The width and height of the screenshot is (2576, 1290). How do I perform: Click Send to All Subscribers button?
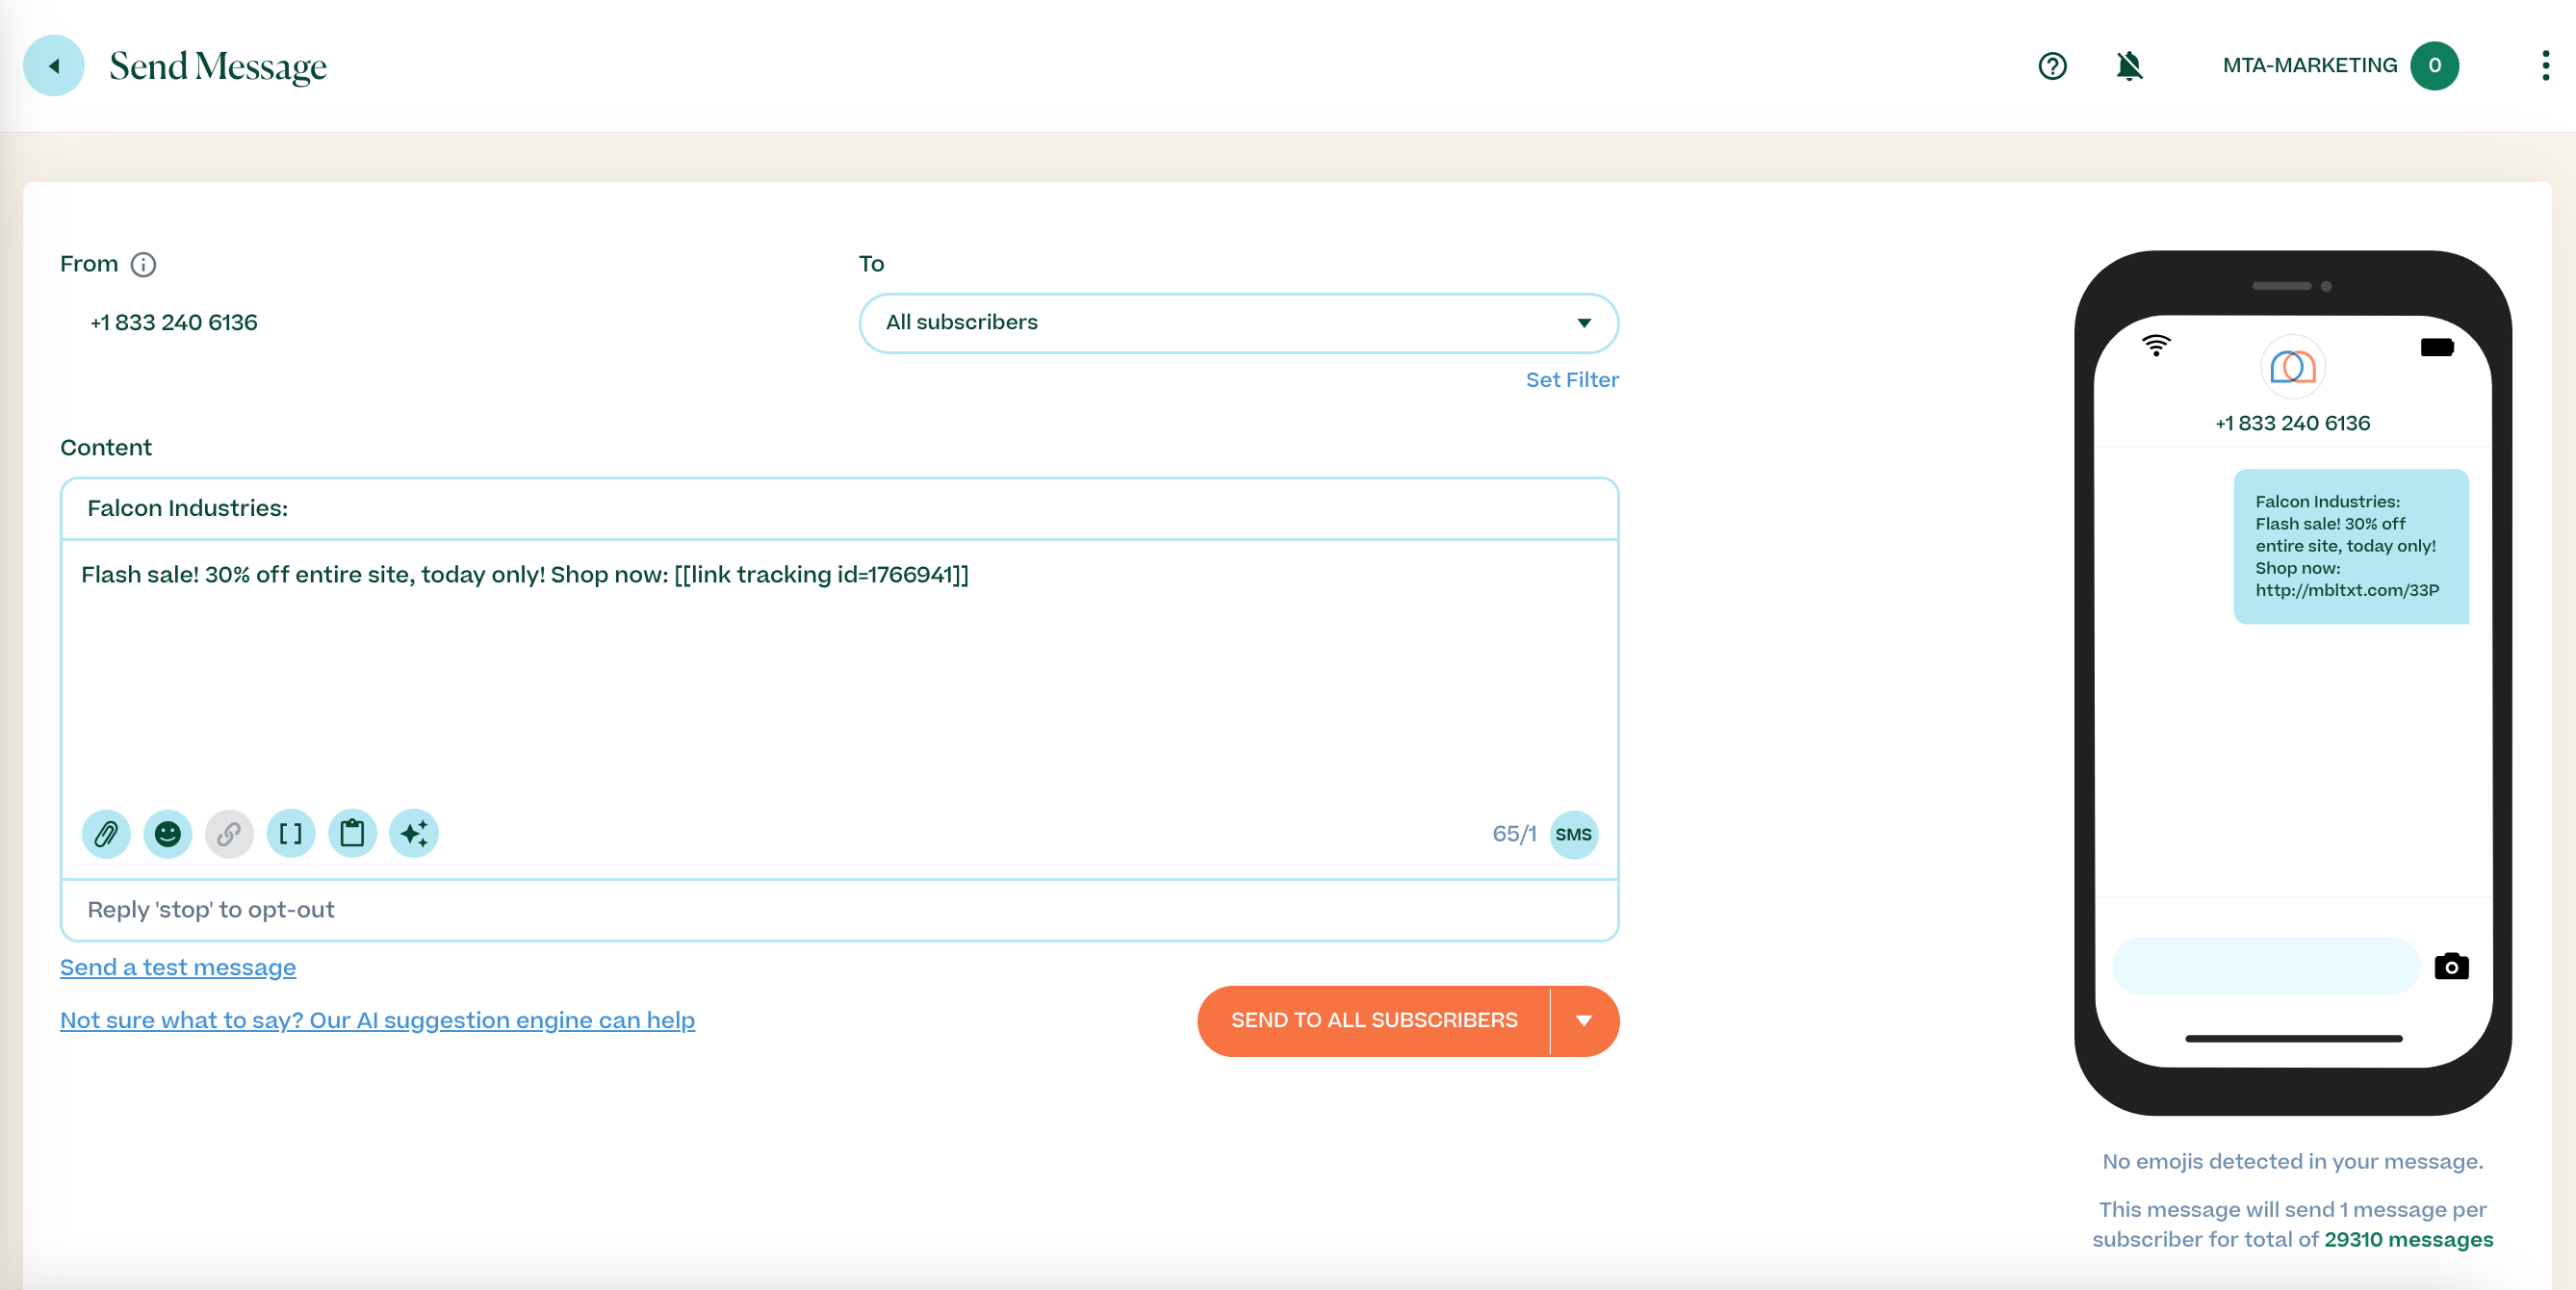tap(1373, 1021)
